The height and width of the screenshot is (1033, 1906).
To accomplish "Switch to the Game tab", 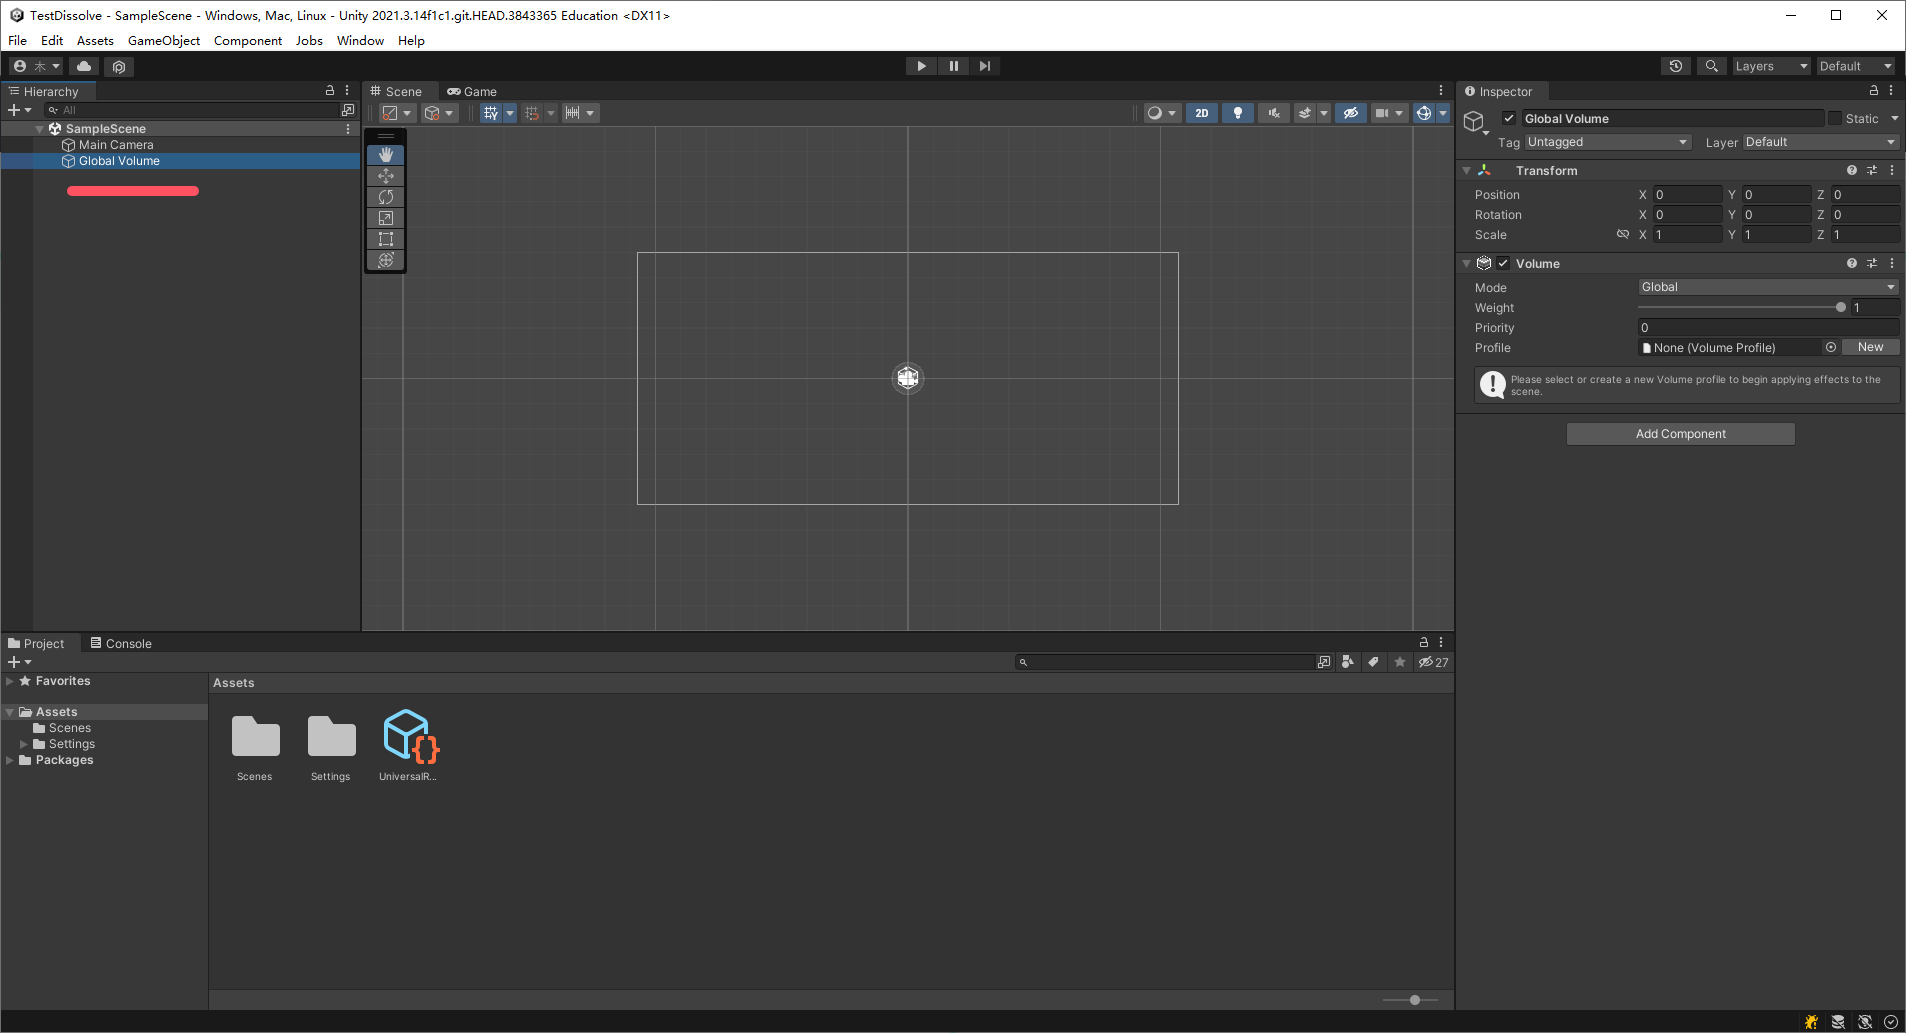I will [472, 91].
